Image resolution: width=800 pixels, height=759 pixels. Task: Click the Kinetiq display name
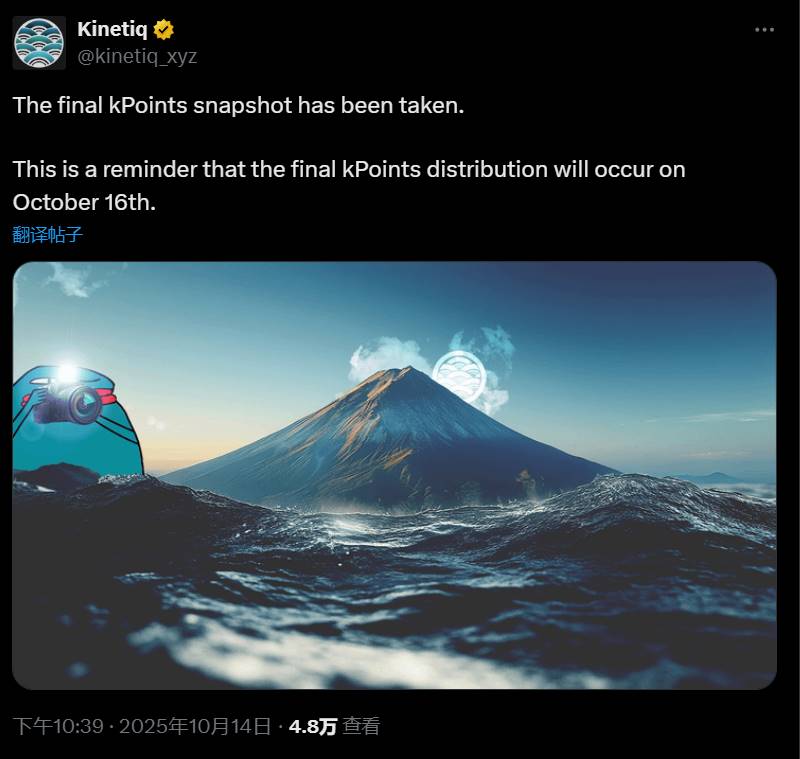[112, 30]
